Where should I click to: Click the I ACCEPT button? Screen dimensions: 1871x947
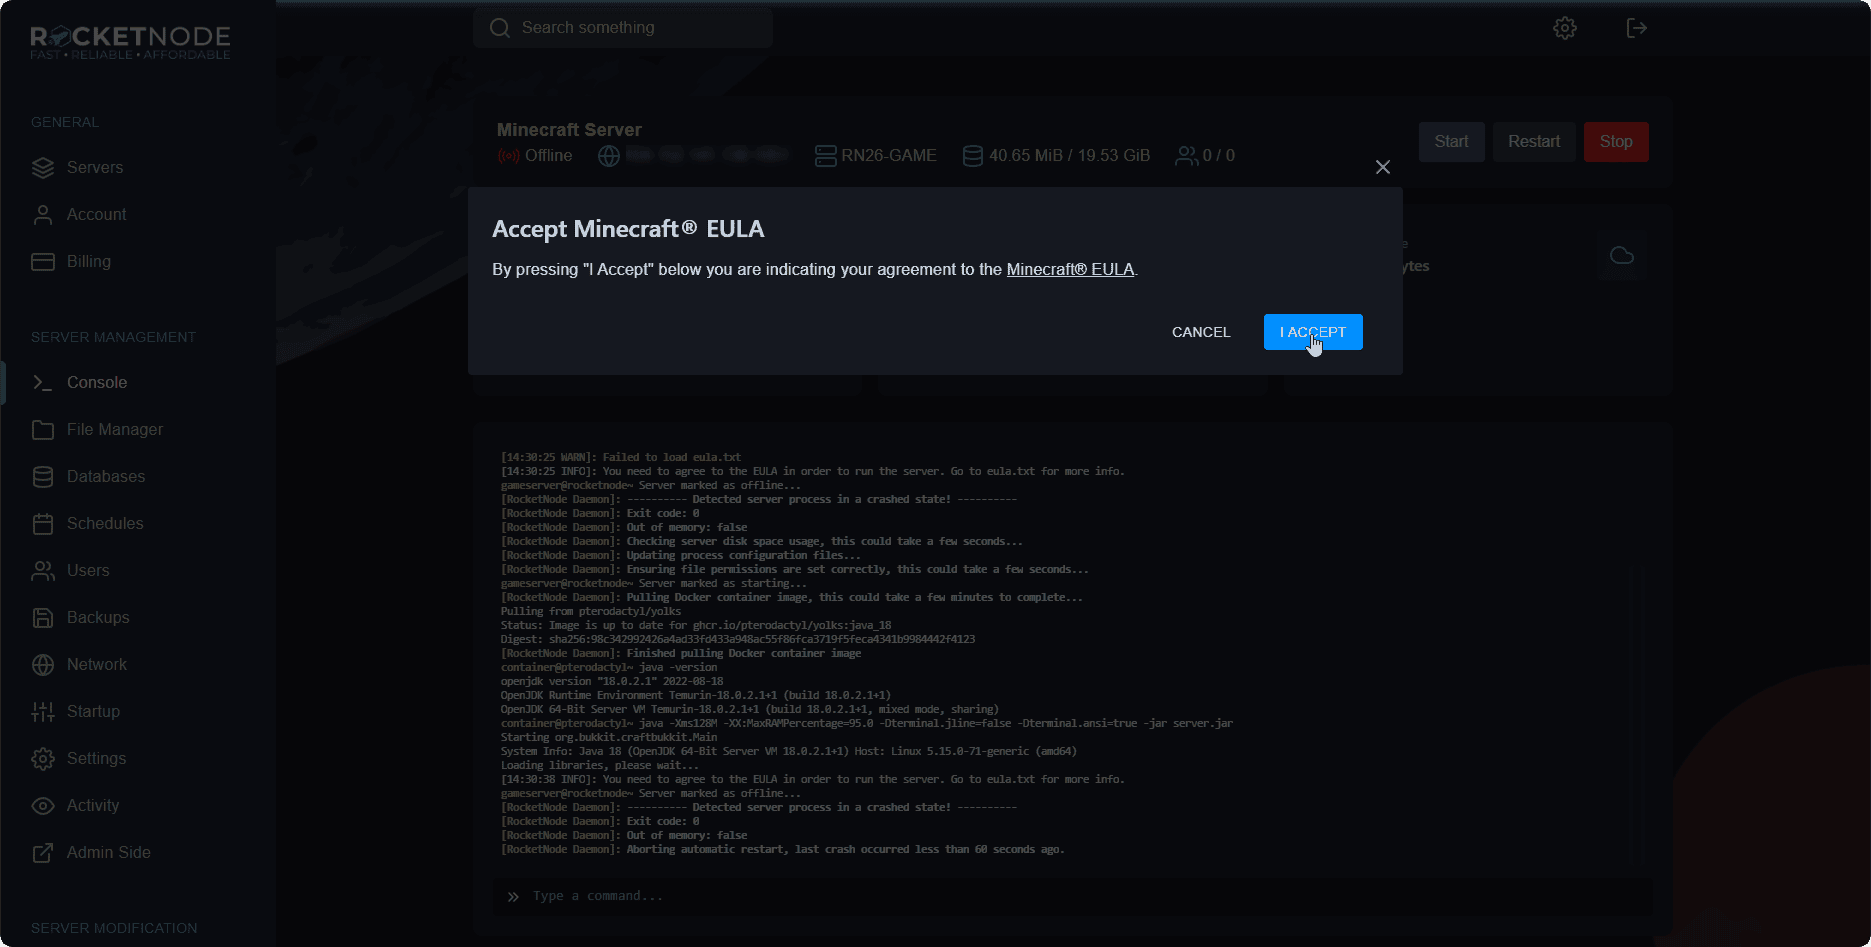tap(1312, 332)
